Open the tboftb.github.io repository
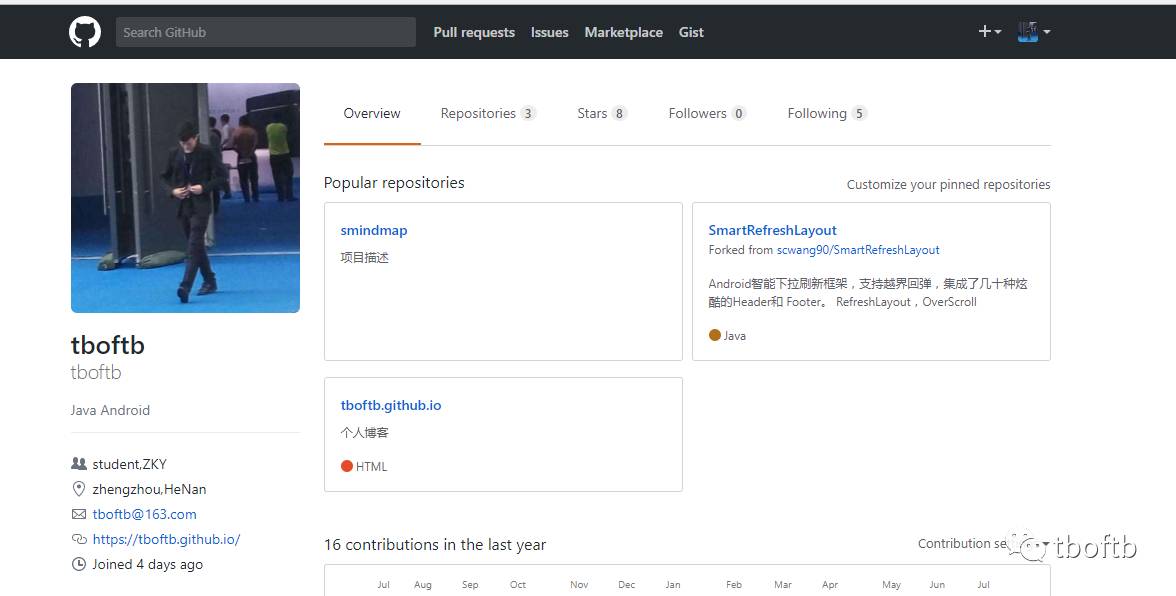1176x596 pixels. [391, 405]
